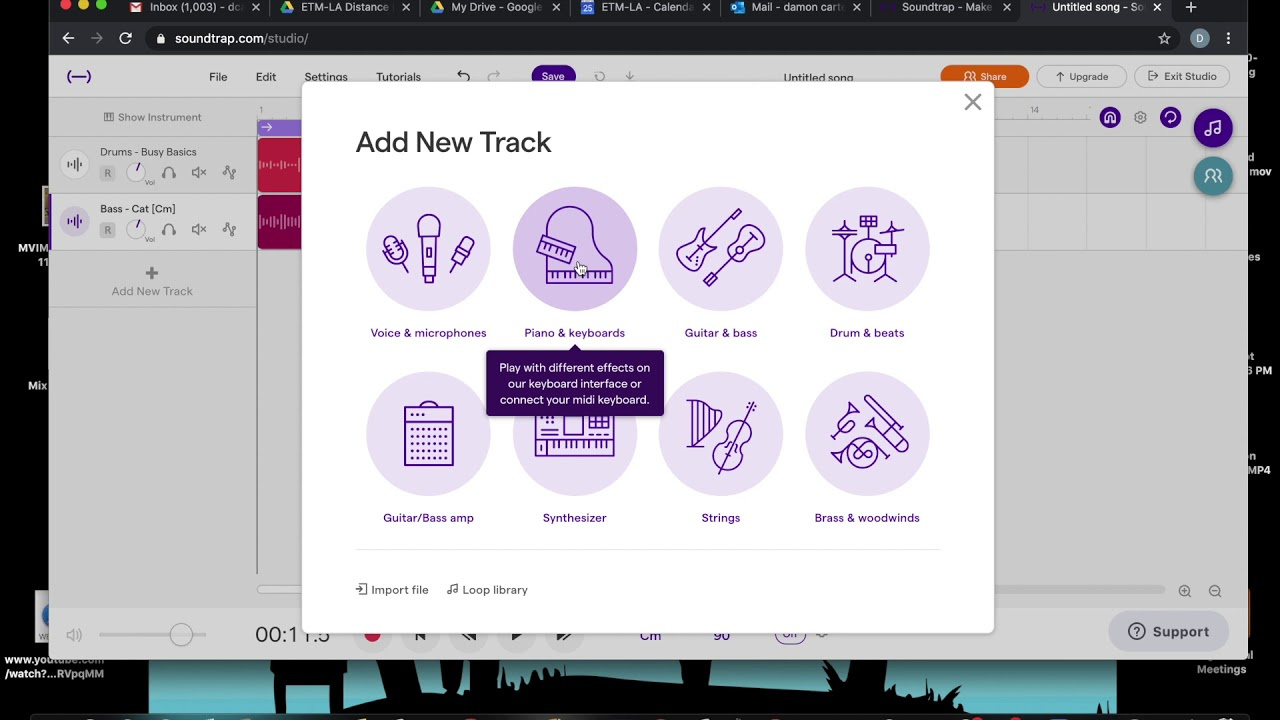Open the tempo value 90 selector
This screenshot has width=1280, height=720.
(x=721, y=634)
